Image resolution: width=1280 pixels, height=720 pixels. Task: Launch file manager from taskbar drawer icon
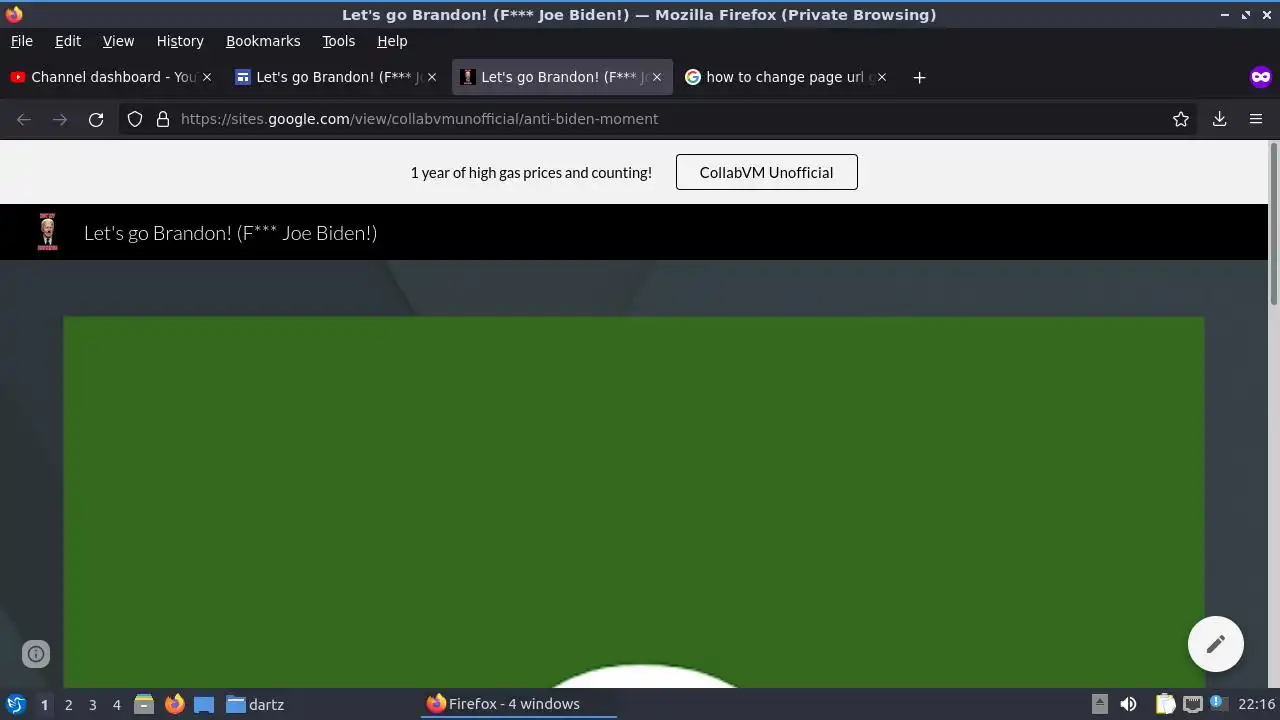(x=144, y=704)
